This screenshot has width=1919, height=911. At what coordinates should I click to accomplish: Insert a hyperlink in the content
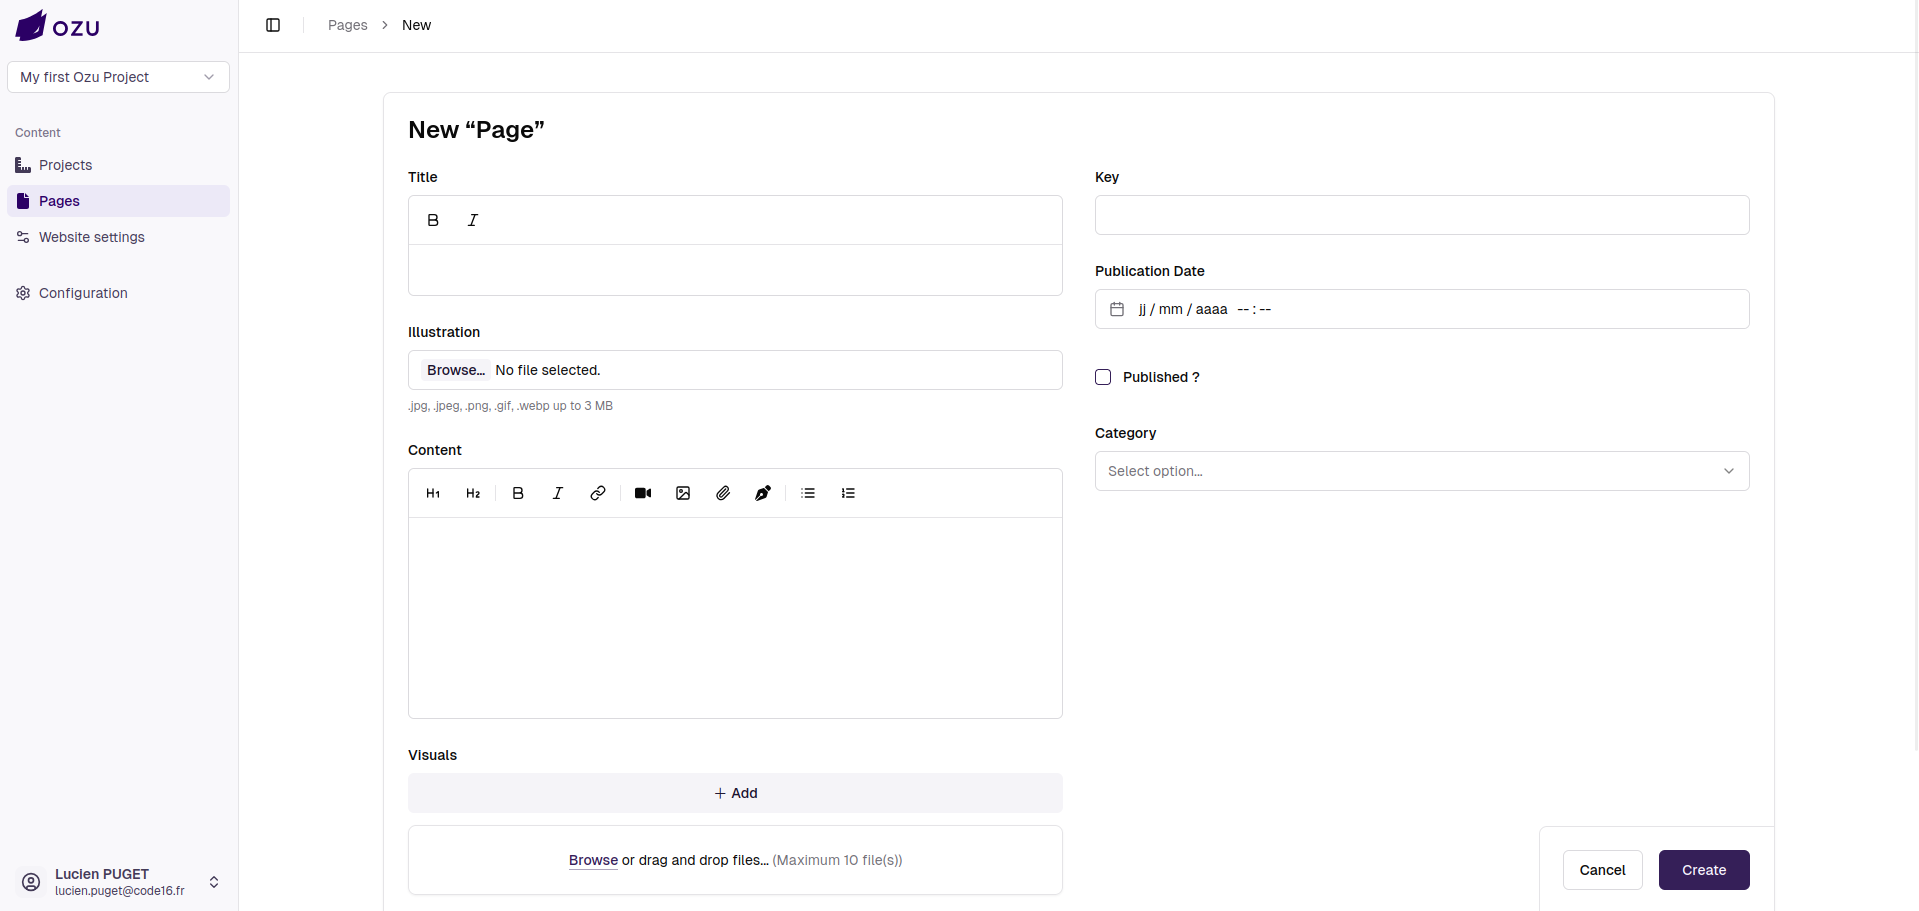(x=597, y=493)
